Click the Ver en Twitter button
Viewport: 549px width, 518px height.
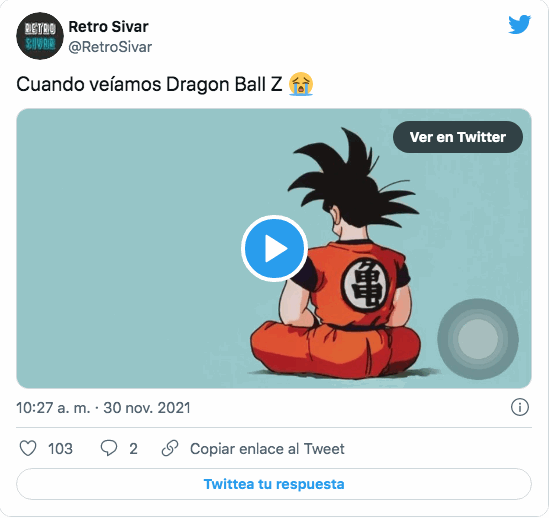click(458, 137)
